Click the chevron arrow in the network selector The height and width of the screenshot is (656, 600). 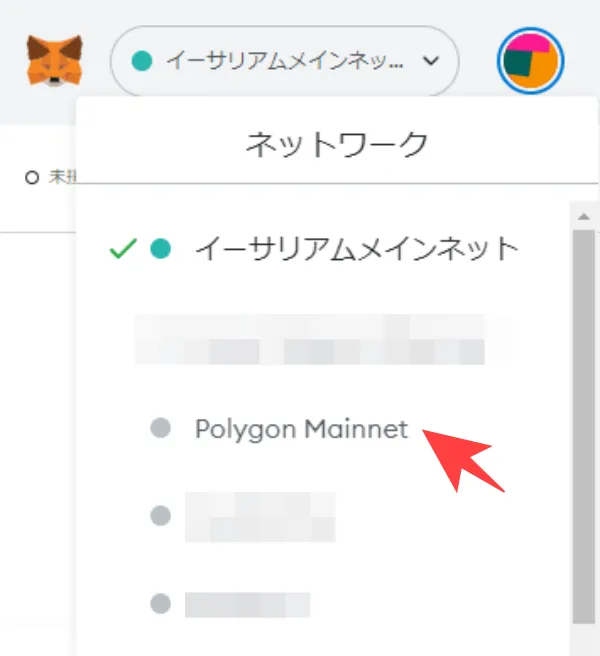point(431,61)
